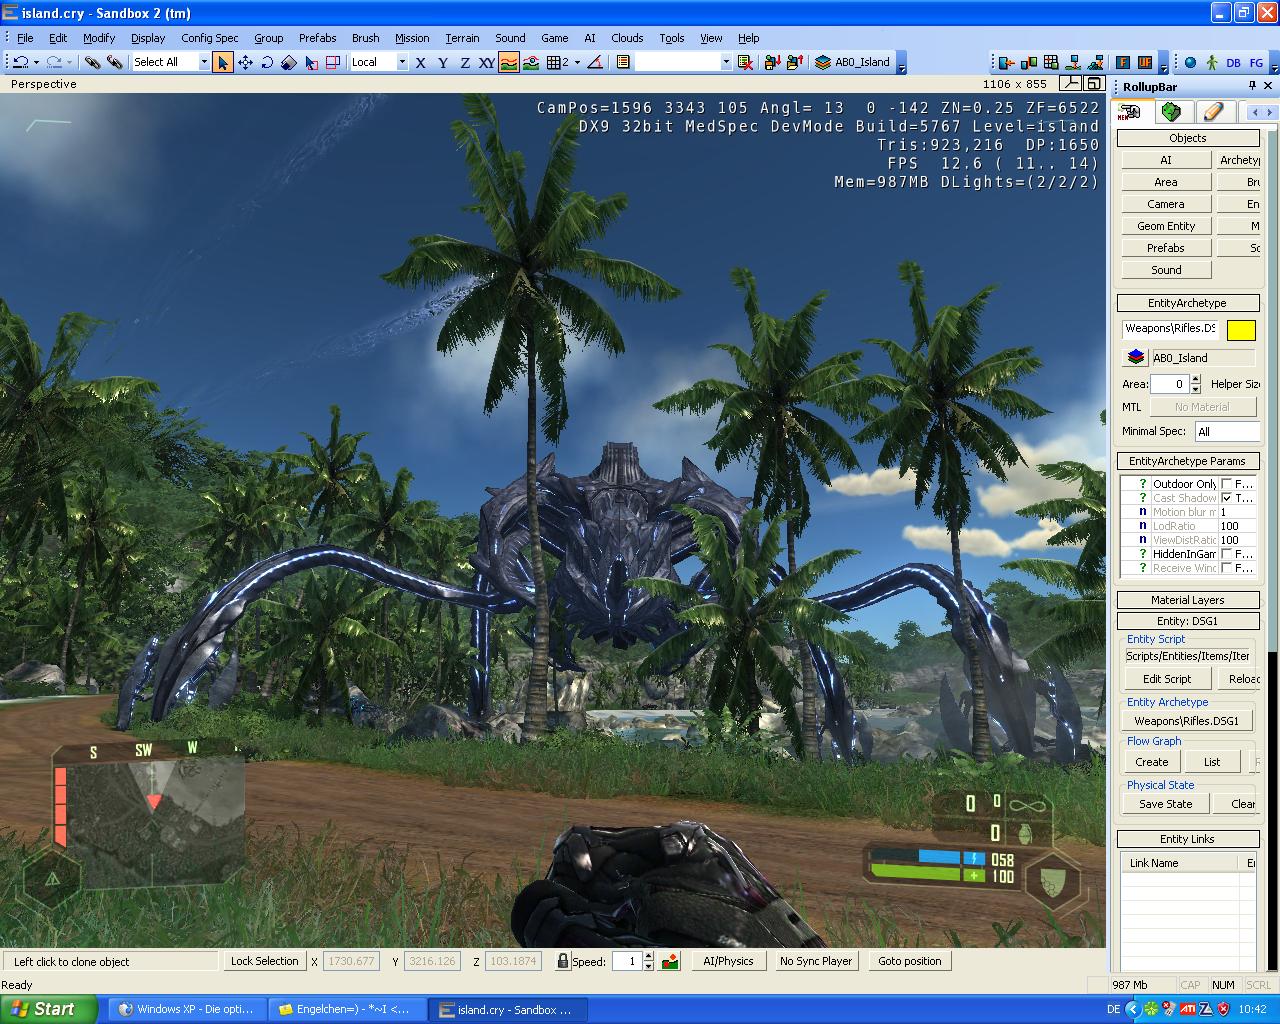
Task: Choose the Move object tool
Action: (245, 62)
